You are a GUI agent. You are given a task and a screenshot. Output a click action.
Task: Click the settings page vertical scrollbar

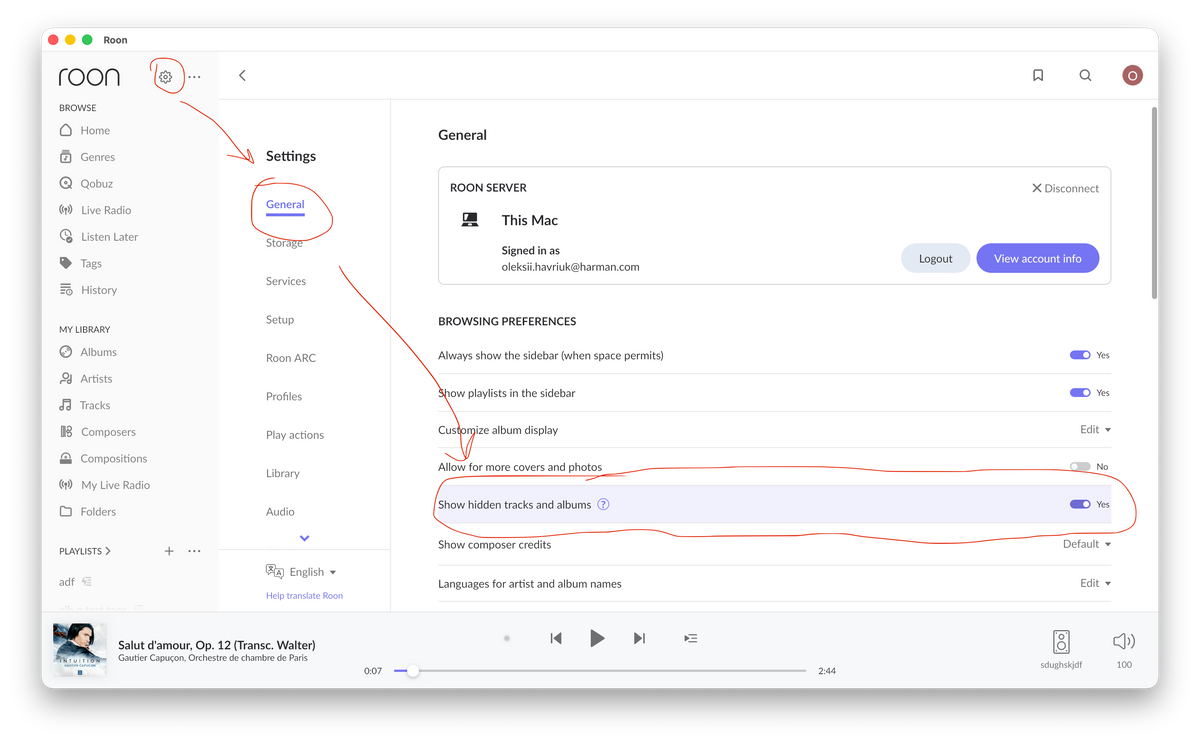[1154, 203]
